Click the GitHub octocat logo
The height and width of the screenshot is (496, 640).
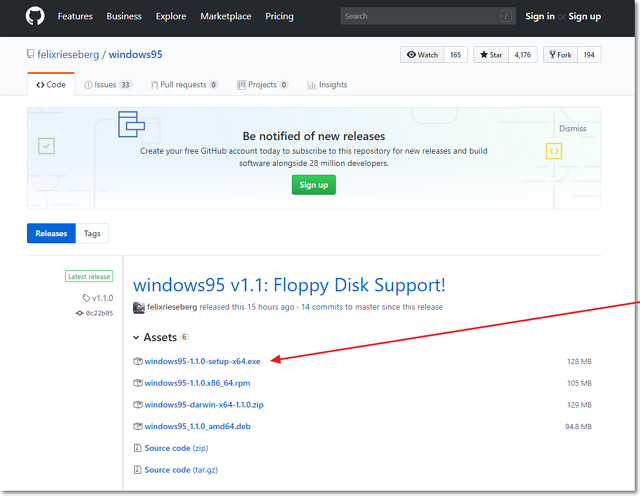35,16
